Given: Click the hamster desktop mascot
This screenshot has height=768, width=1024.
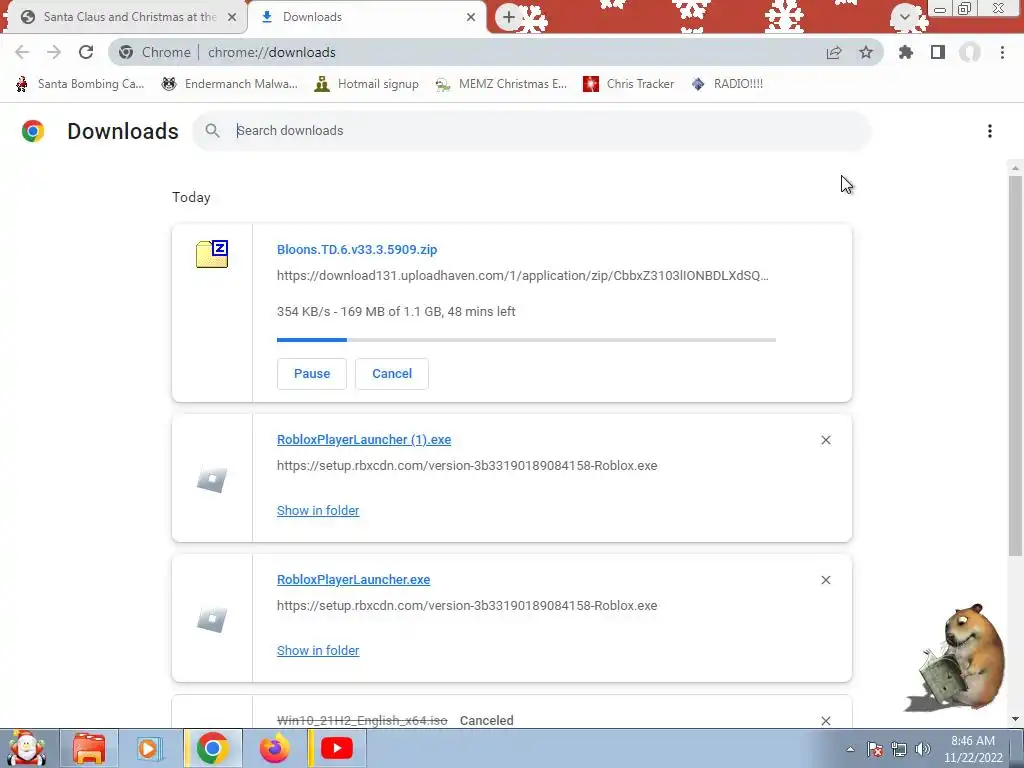Looking at the screenshot, I should [x=957, y=658].
